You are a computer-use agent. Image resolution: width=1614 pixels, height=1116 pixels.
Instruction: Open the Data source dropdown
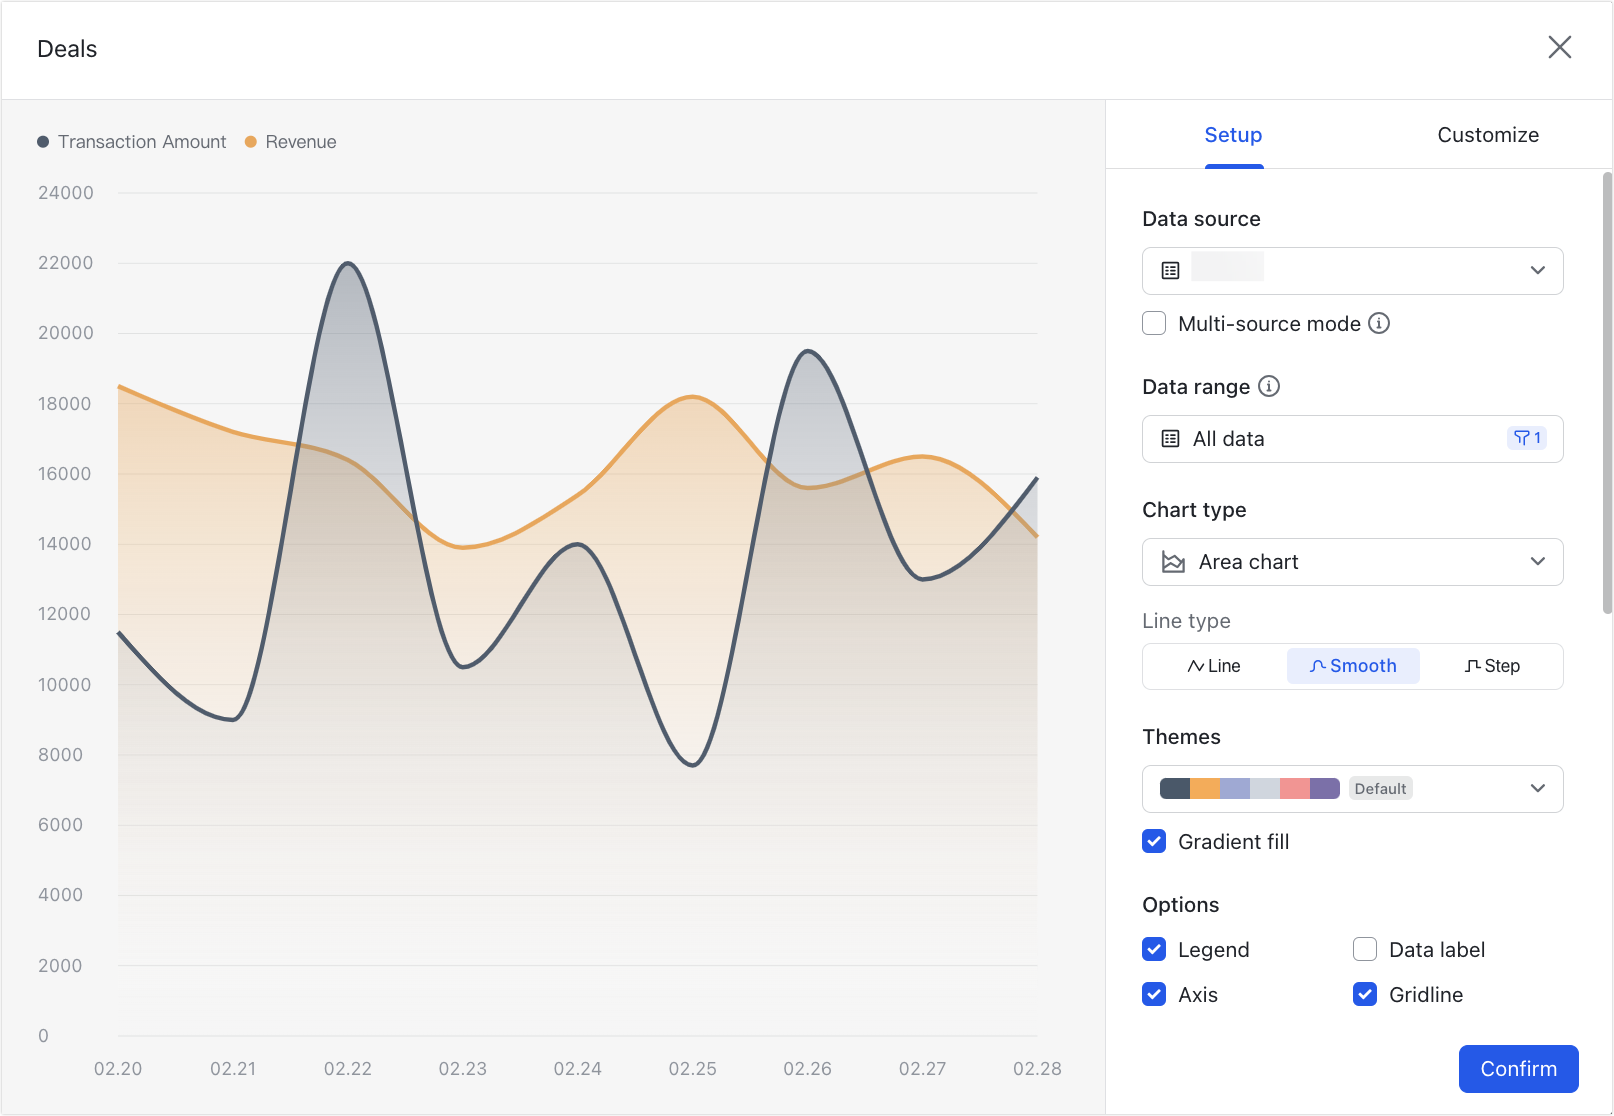1538,270
